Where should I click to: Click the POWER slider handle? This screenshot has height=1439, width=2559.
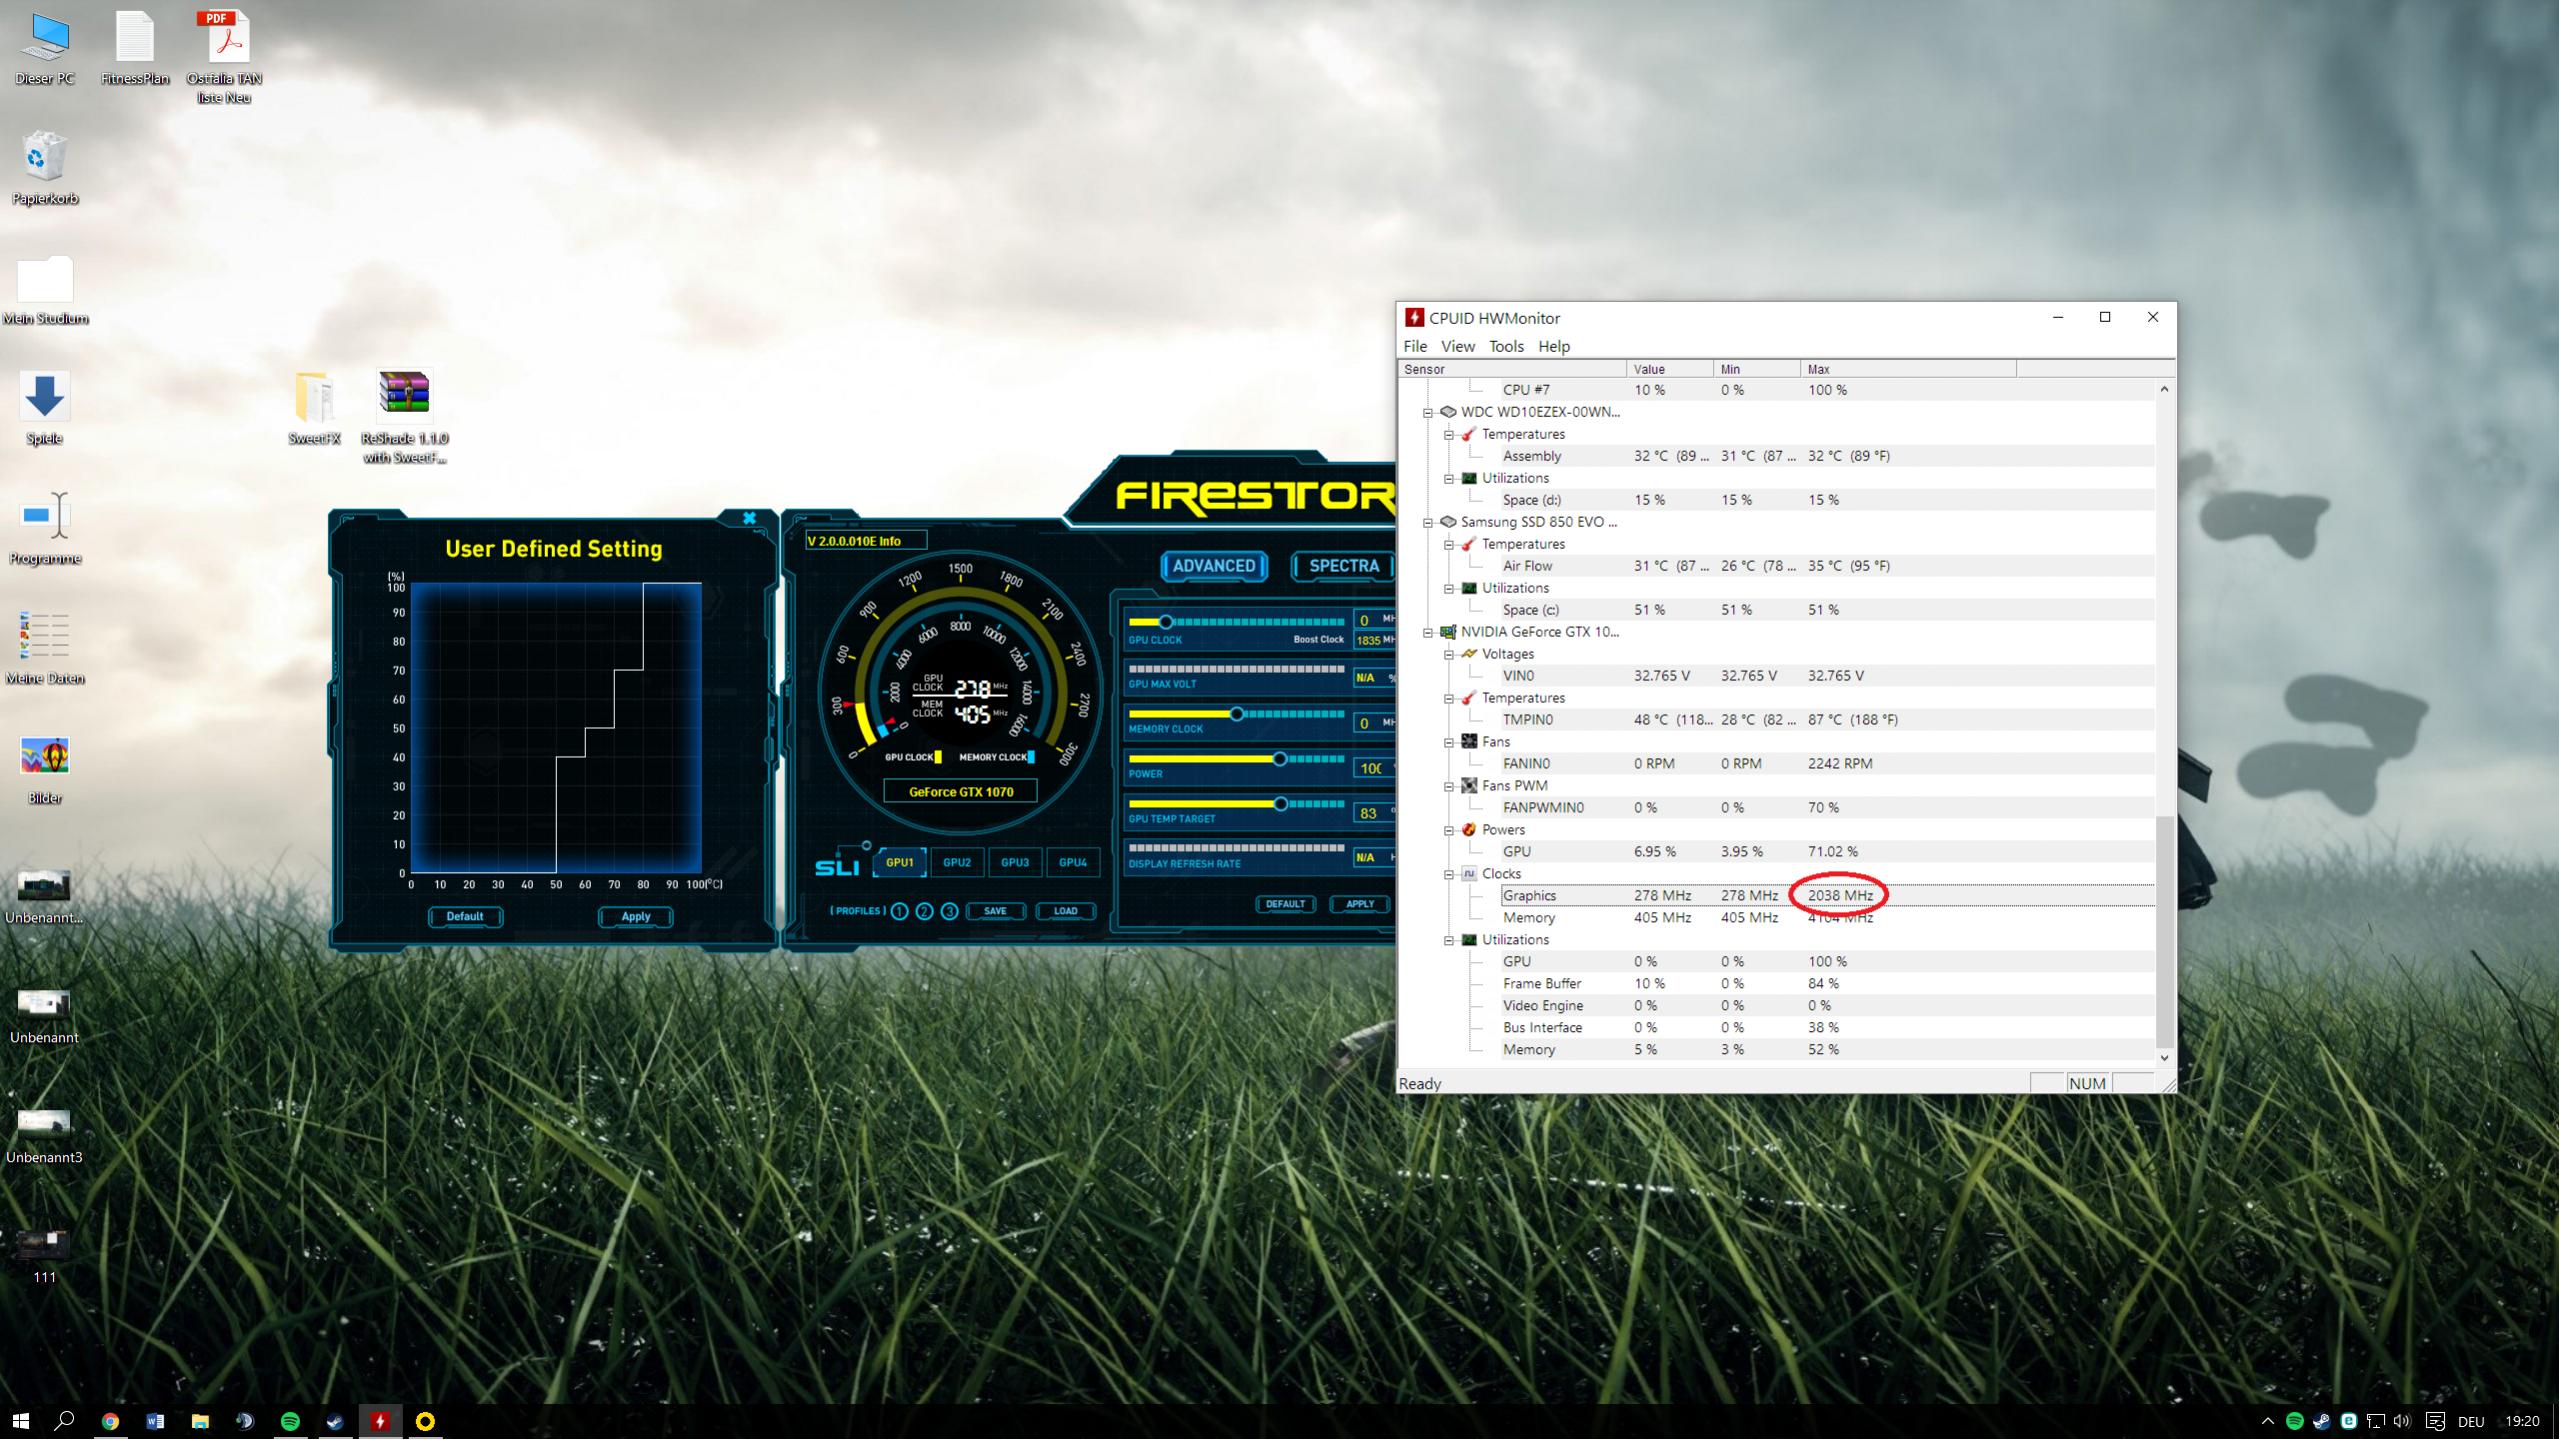(1279, 759)
